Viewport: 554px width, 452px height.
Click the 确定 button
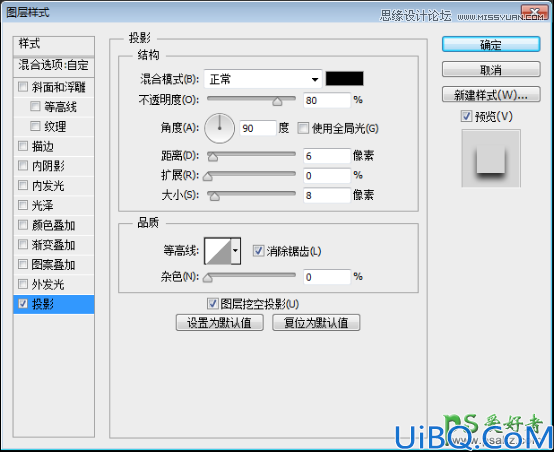[491, 45]
